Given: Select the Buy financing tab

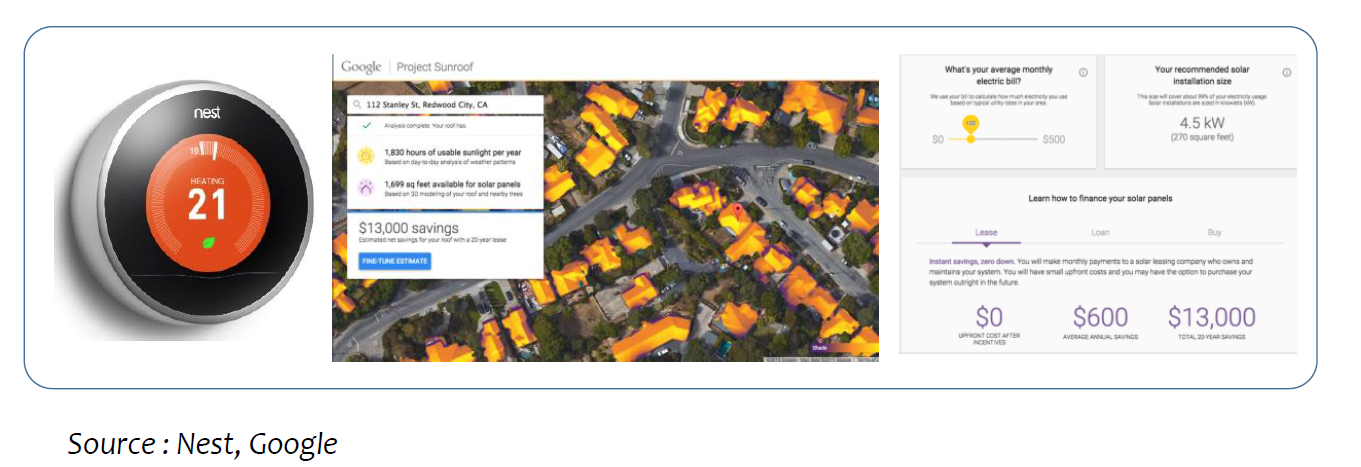Looking at the screenshot, I should tap(1214, 232).
